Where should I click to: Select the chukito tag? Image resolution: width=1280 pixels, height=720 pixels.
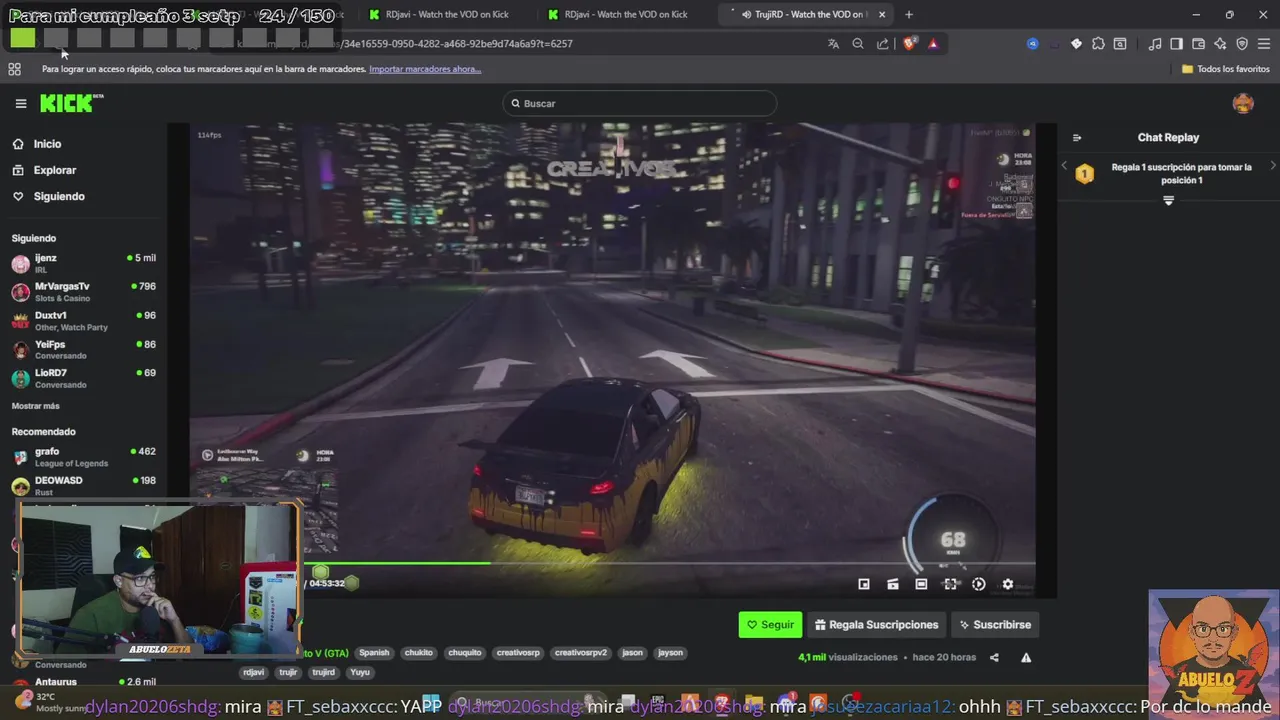419,653
